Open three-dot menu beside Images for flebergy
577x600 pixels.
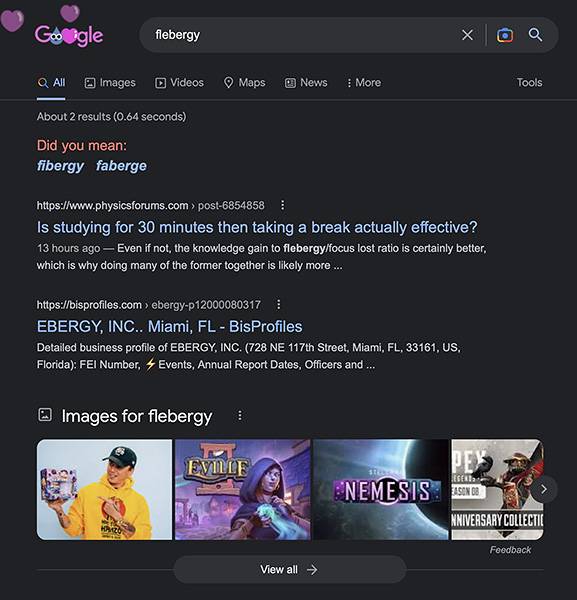click(240, 416)
